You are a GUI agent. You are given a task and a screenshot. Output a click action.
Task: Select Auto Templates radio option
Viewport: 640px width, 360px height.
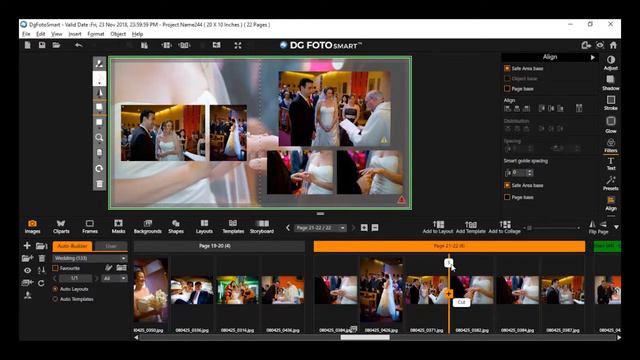point(55,299)
